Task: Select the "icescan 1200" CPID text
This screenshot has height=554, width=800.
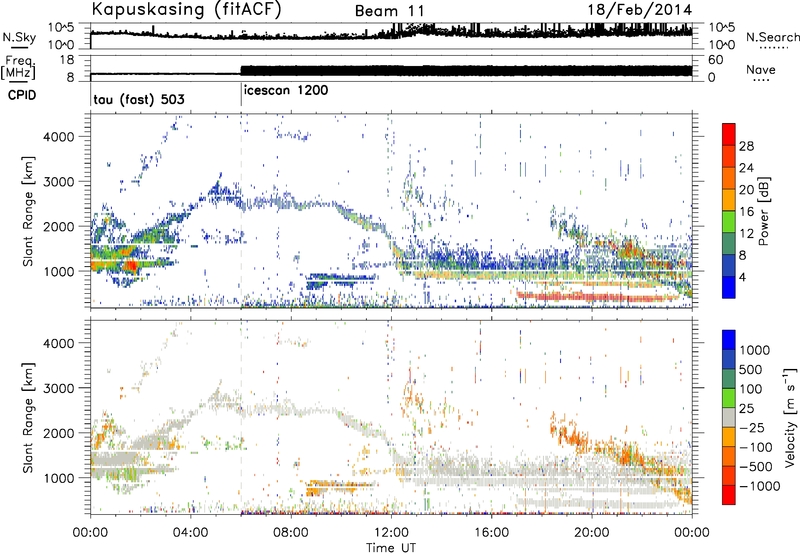Action: (286, 90)
